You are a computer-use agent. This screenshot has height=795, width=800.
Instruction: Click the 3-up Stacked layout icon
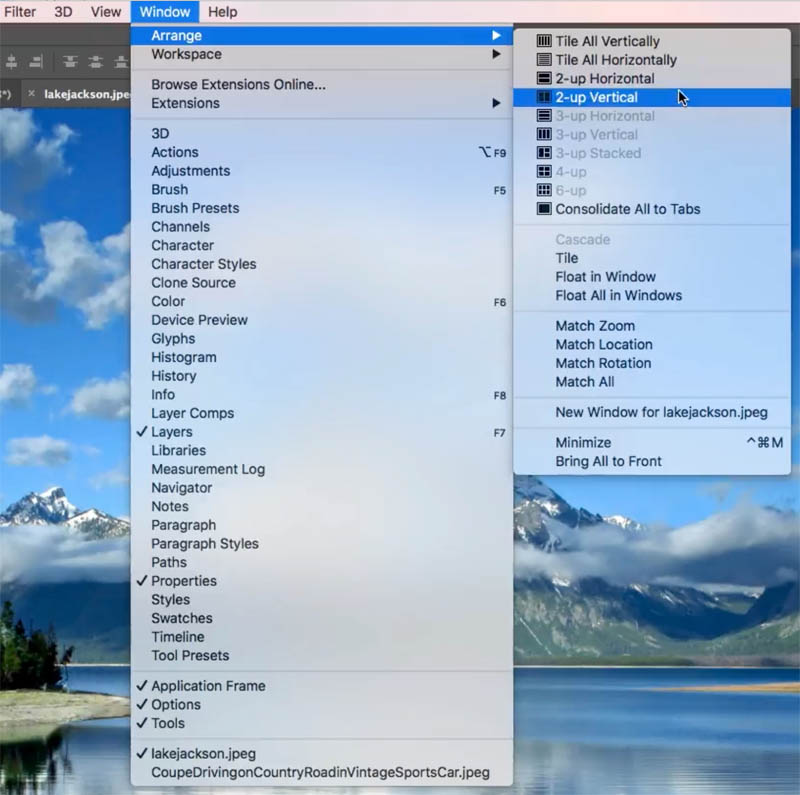[x=544, y=153]
